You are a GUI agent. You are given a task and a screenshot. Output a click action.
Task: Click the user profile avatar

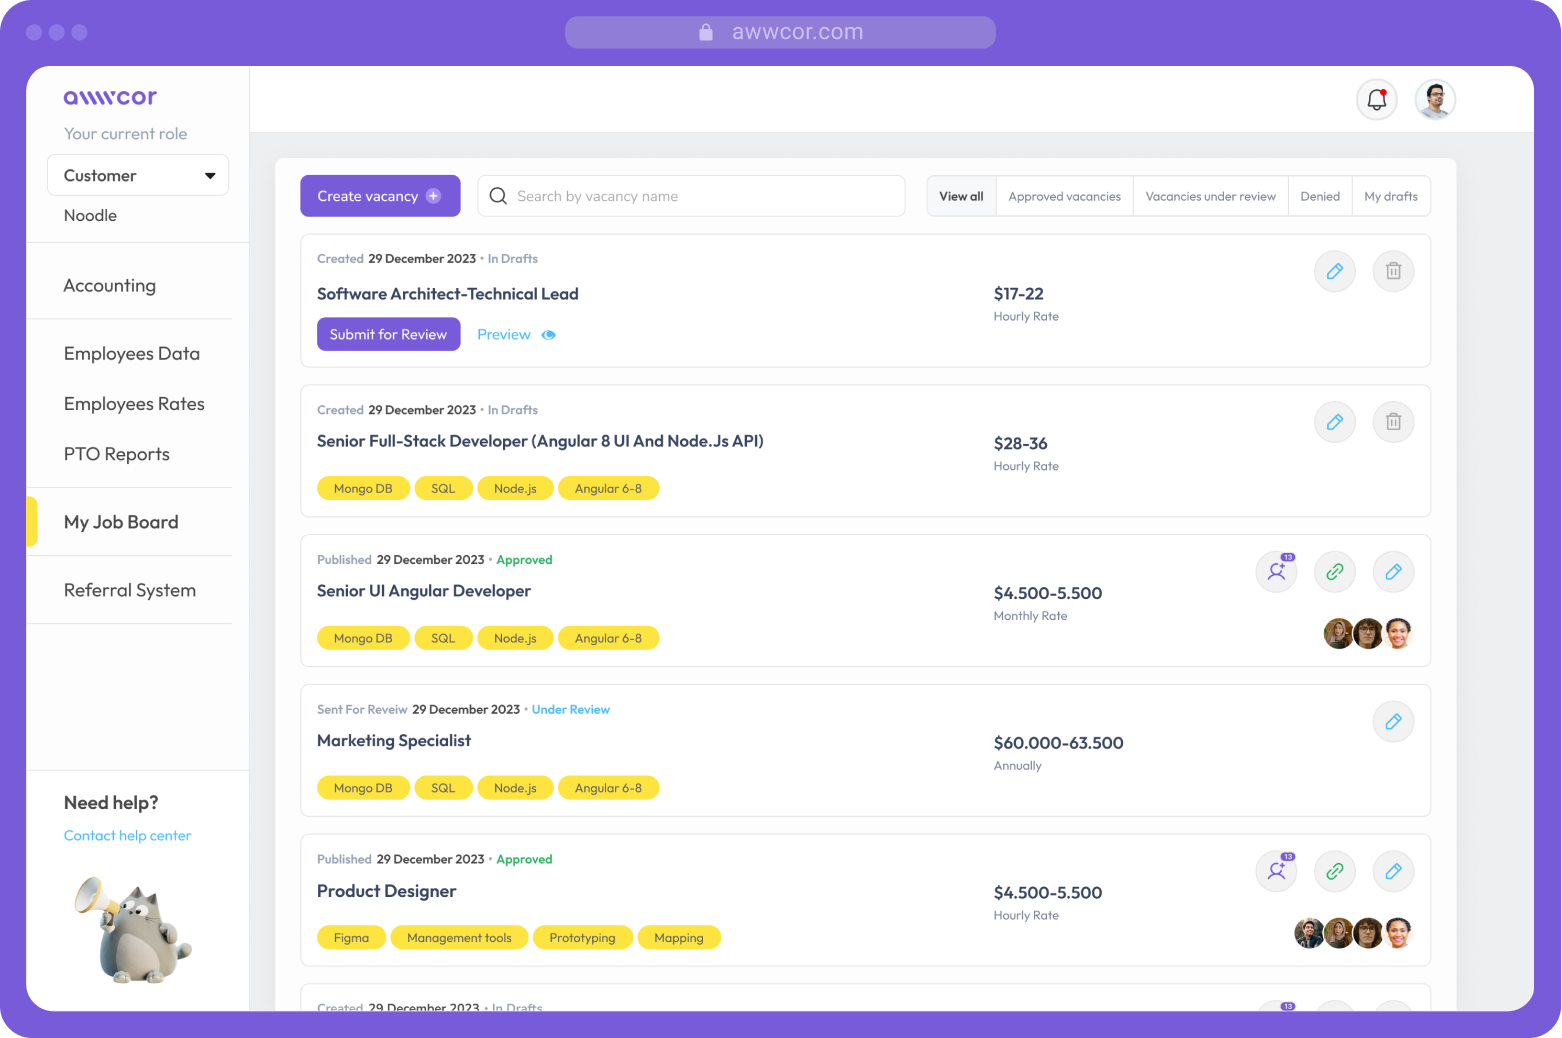point(1435,100)
